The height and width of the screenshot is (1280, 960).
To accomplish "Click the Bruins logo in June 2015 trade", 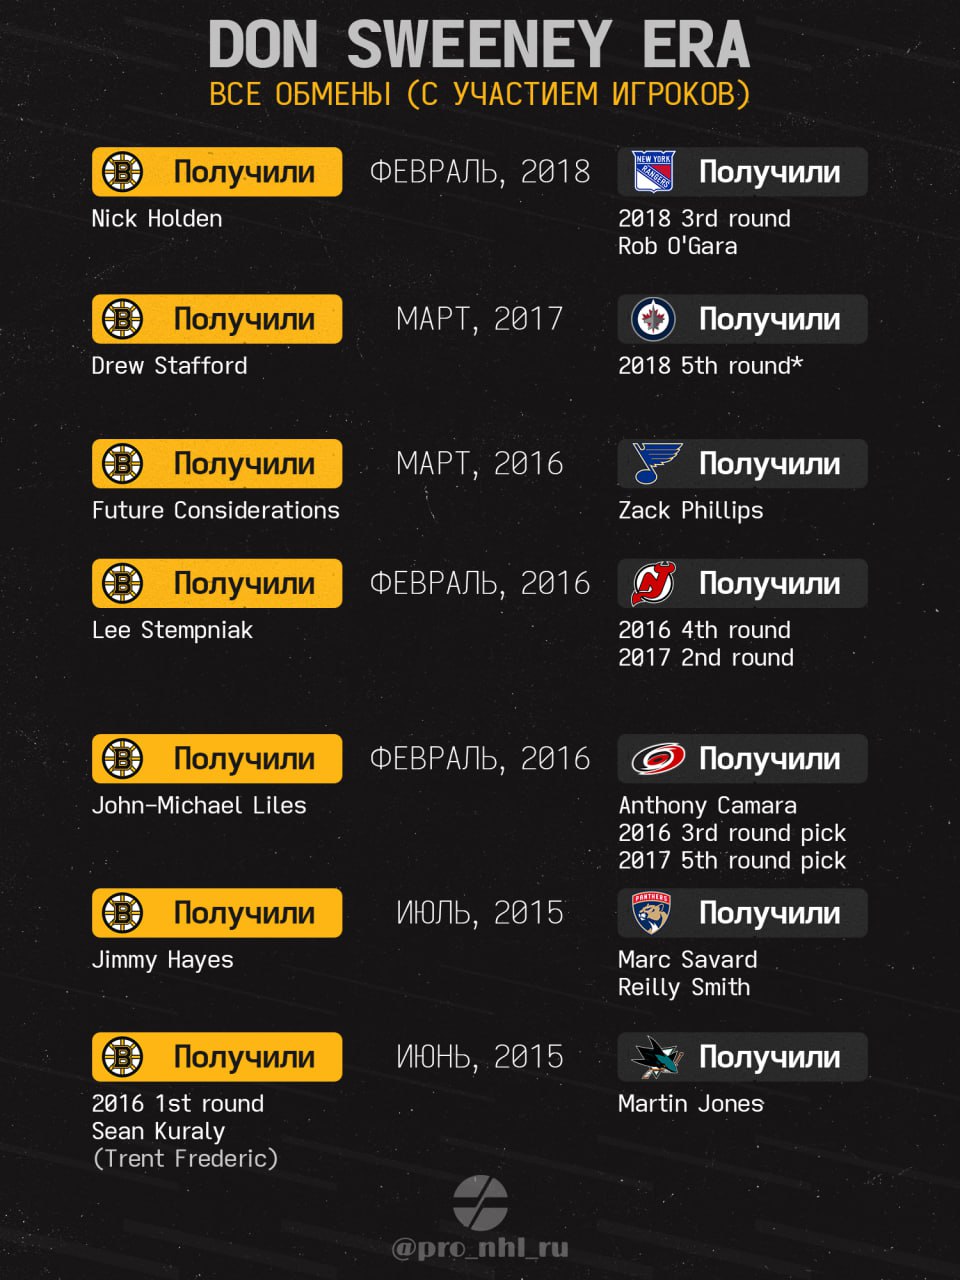I will [x=123, y=1057].
